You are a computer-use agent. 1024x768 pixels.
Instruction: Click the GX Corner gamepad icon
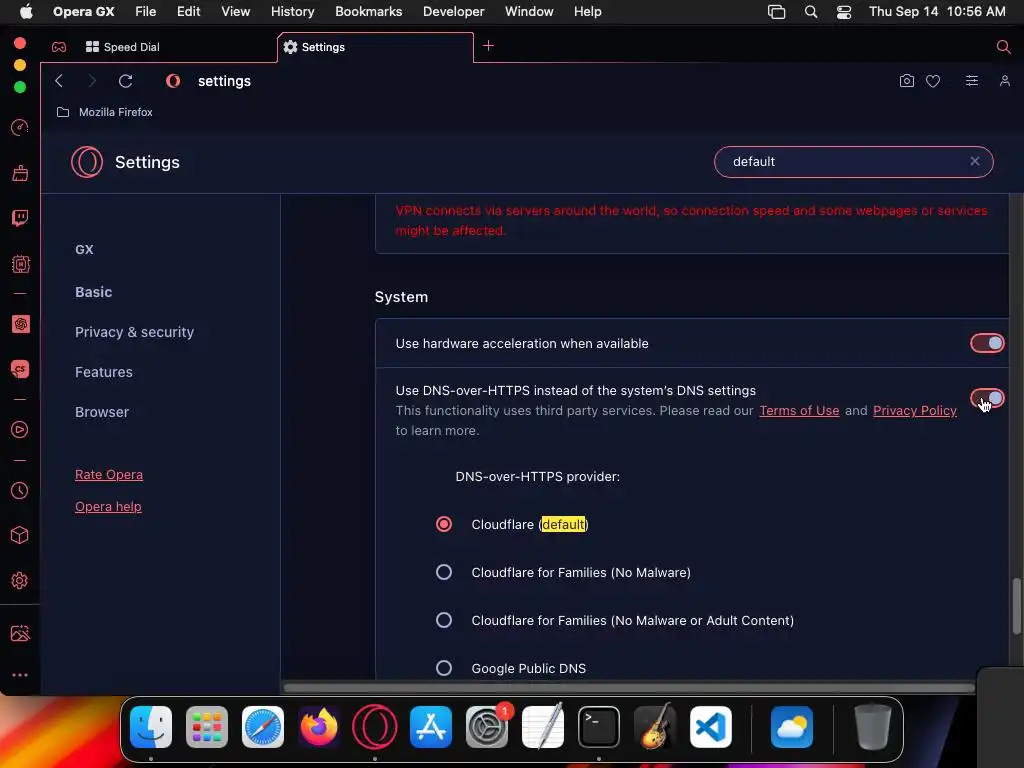click(59, 47)
